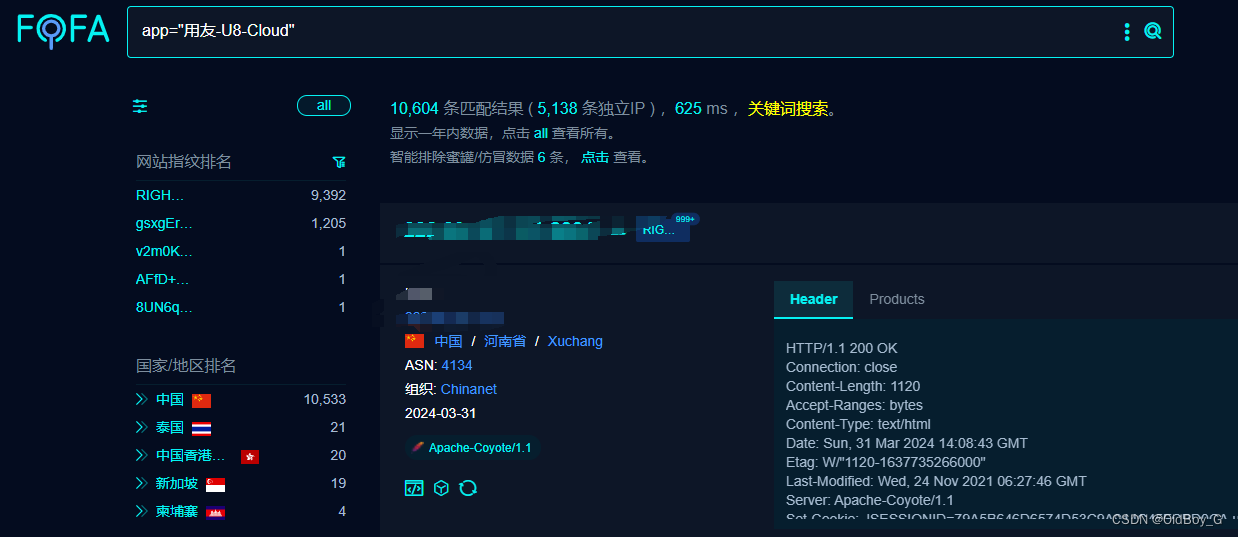Select 泰国 in country ranking
This screenshot has width=1238, height=537.
[x=170, y=427]
